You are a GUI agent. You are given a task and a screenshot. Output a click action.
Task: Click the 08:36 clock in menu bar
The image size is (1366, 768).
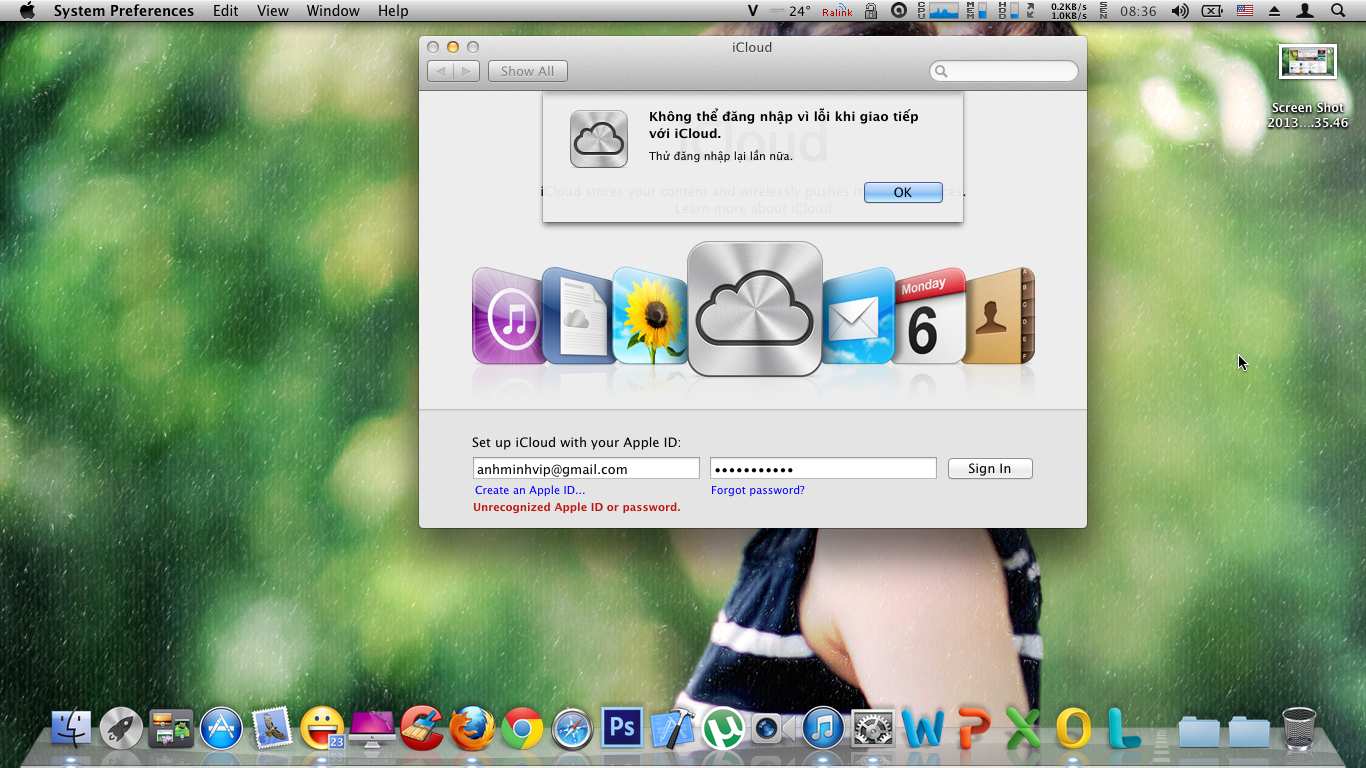click(1138, 11)
